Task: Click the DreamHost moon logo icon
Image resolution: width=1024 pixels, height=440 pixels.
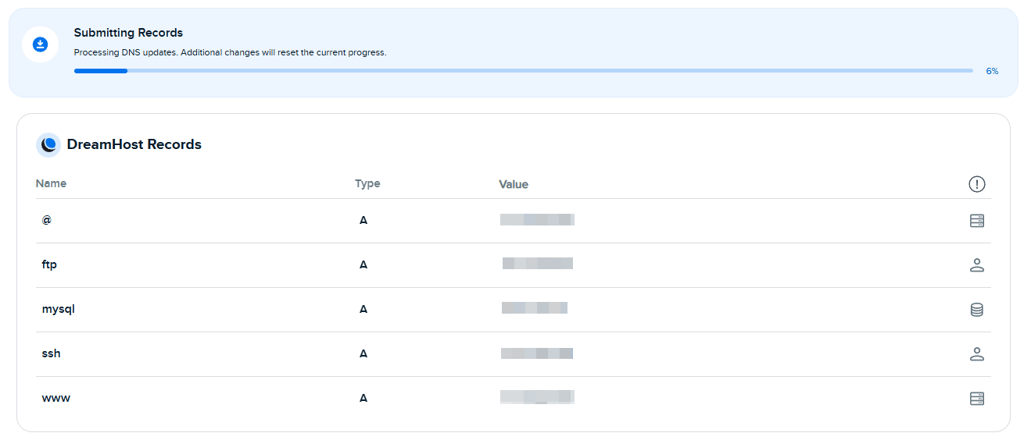Action: (x=48, y=145)
